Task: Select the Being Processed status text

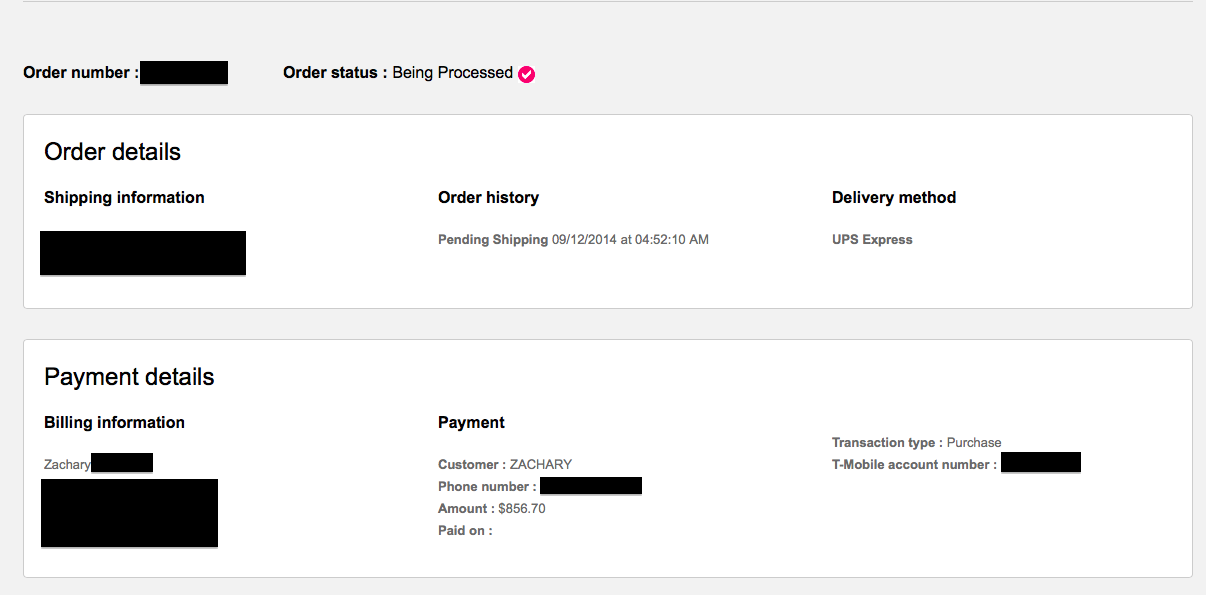Action: click(452, 73)
